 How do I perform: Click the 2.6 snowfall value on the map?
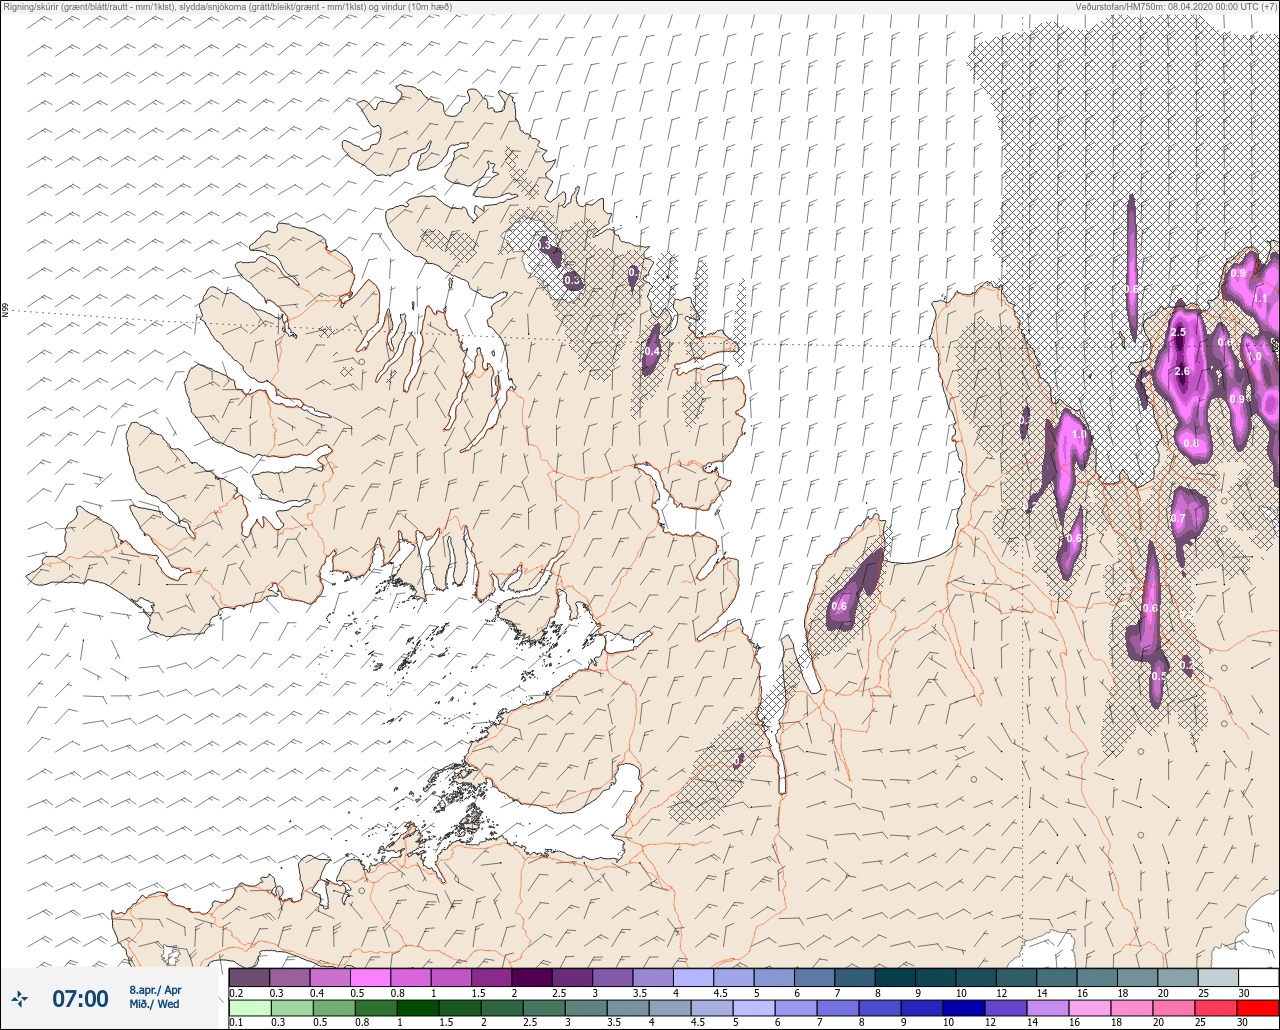pyautogui.click(x=1182, y=371)
